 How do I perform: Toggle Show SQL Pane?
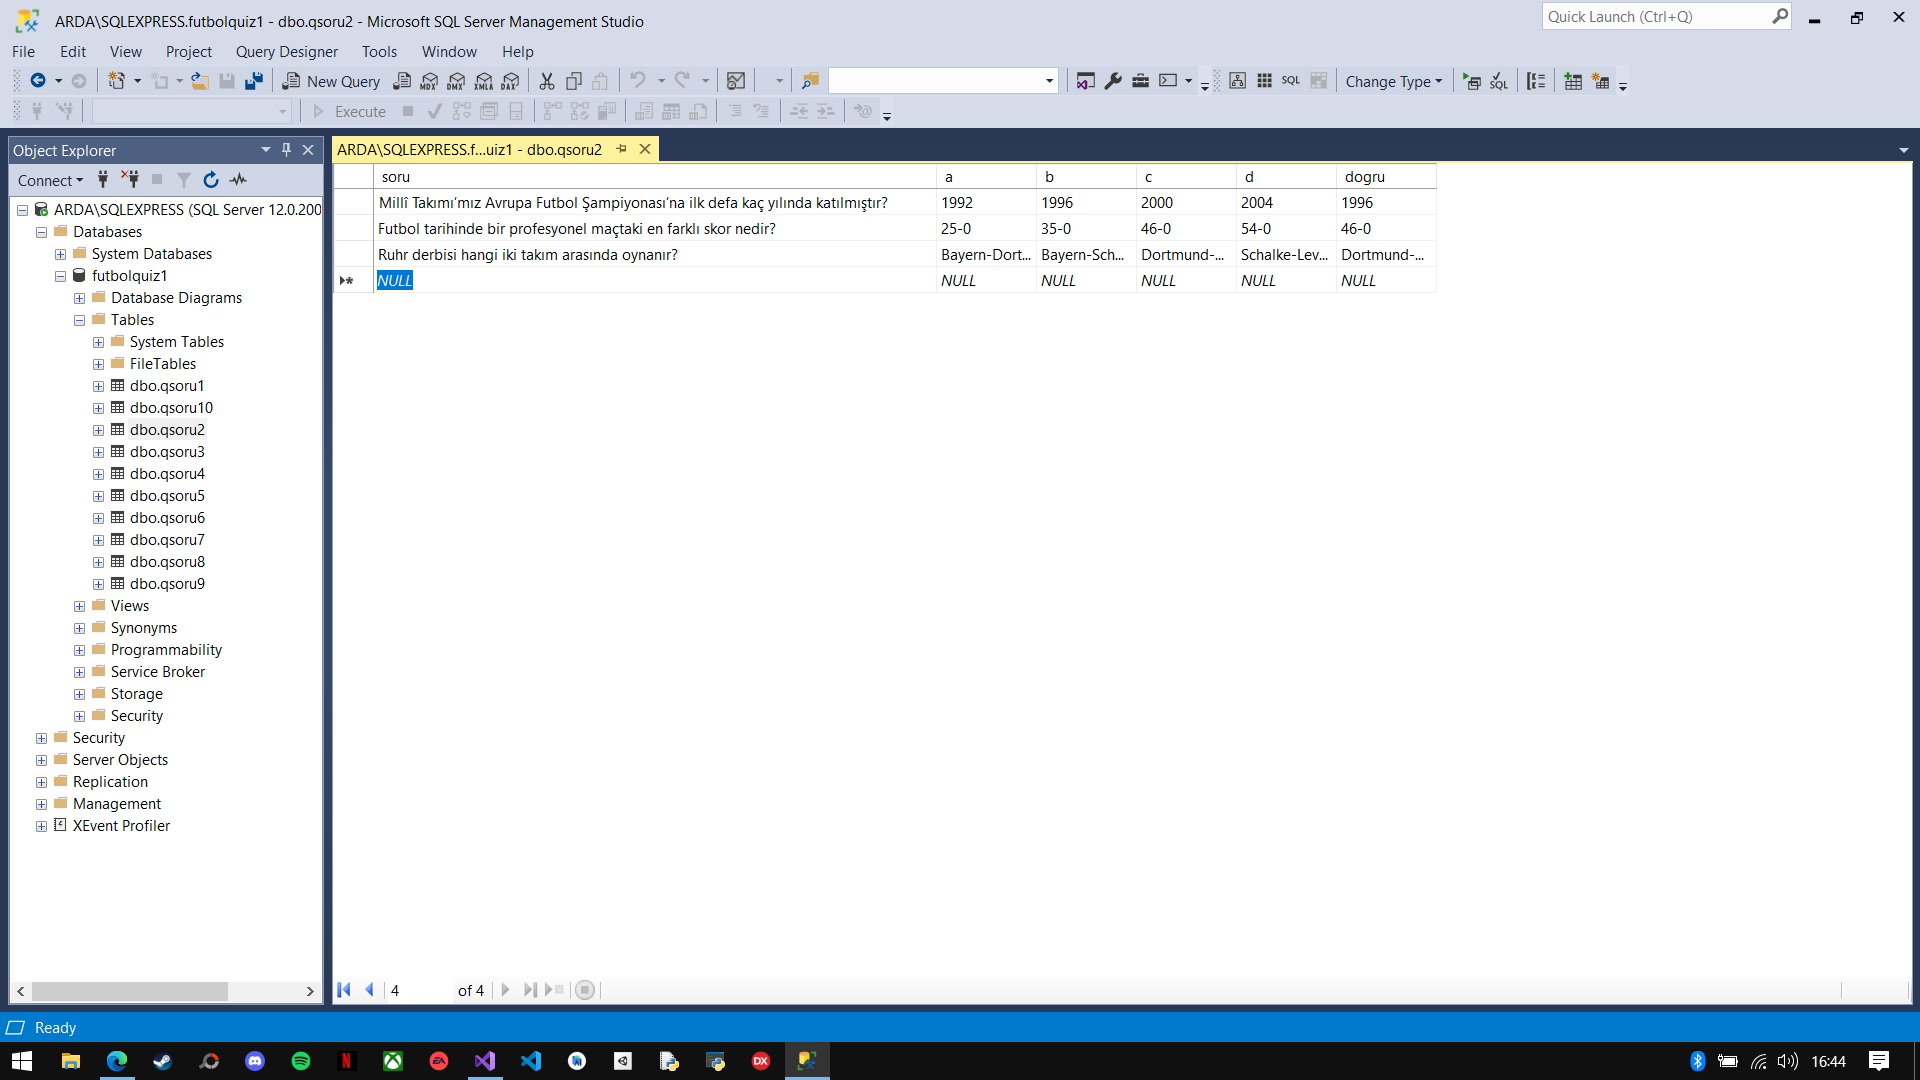click(x=1291, y=81)
